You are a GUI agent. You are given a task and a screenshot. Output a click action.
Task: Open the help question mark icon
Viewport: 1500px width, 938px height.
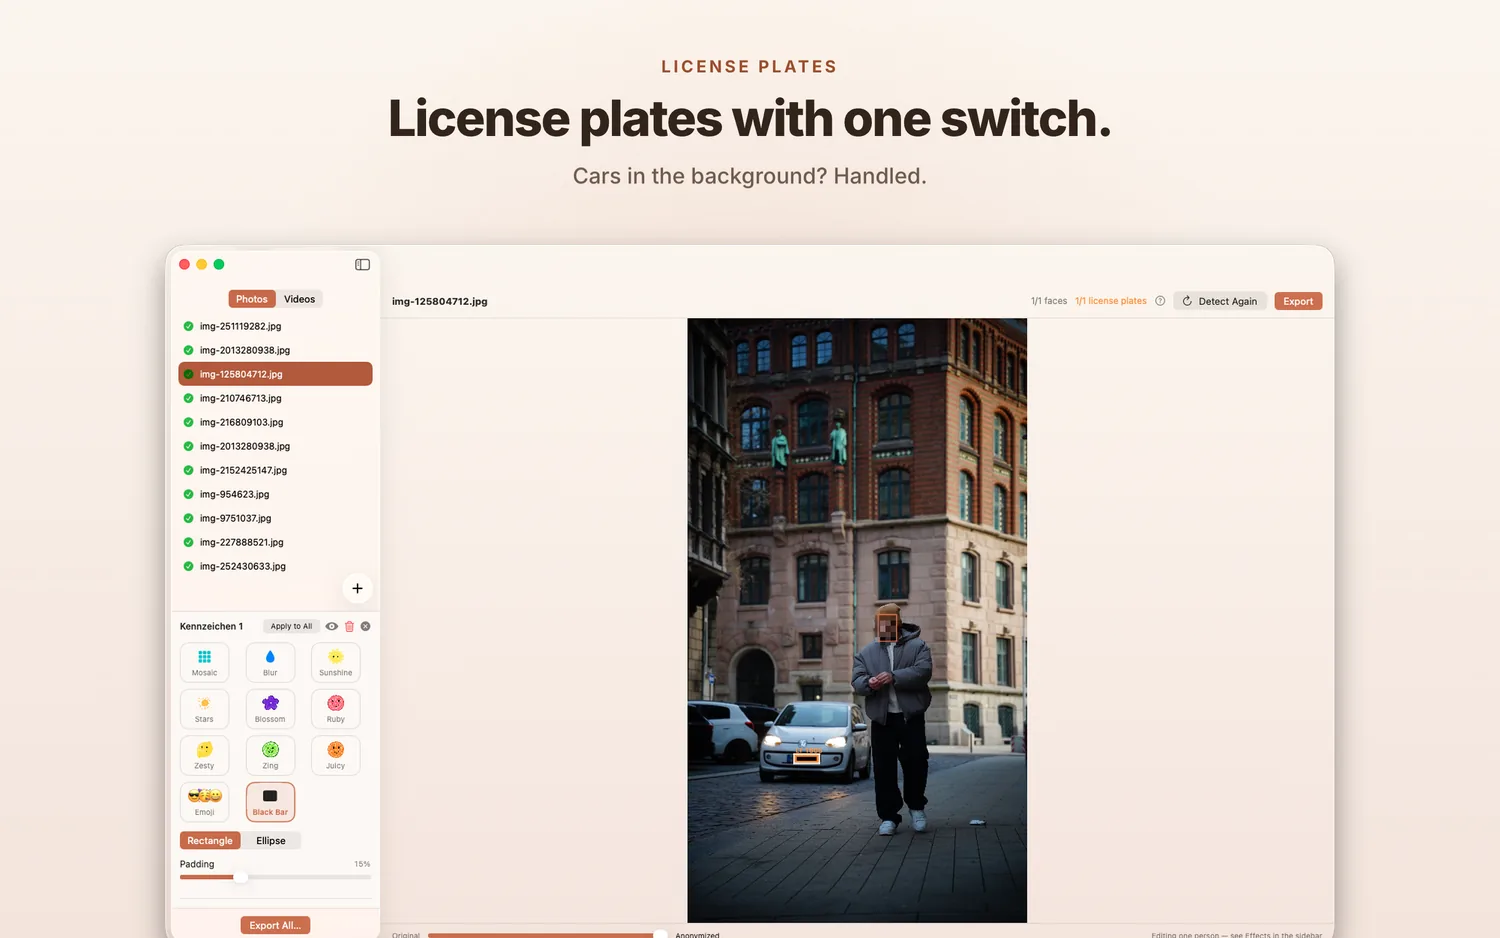point(1160,301)
